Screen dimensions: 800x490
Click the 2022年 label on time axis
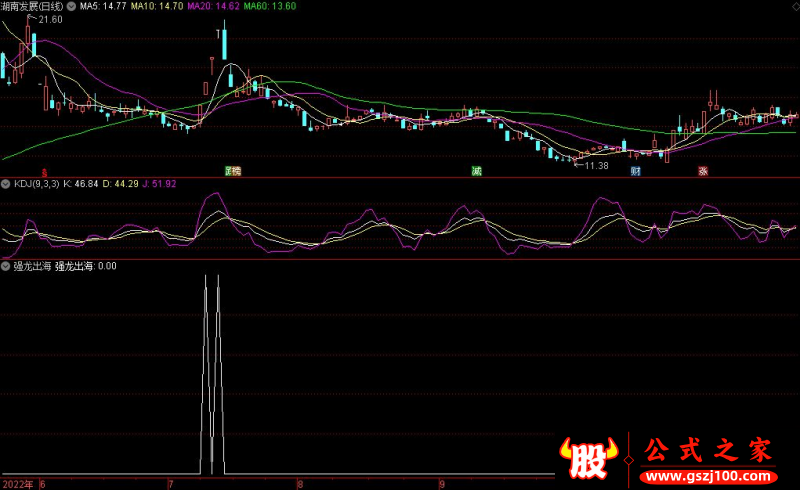pos(16,483)
